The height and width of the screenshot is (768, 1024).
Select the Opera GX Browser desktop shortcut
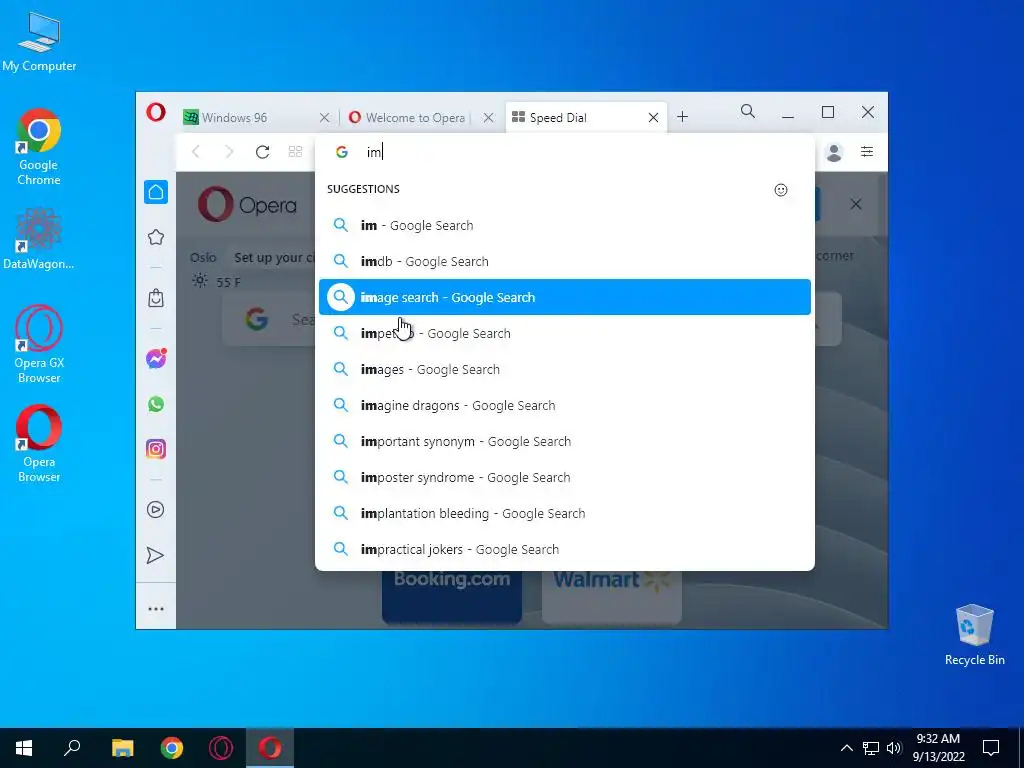click(x=39, y=344)
